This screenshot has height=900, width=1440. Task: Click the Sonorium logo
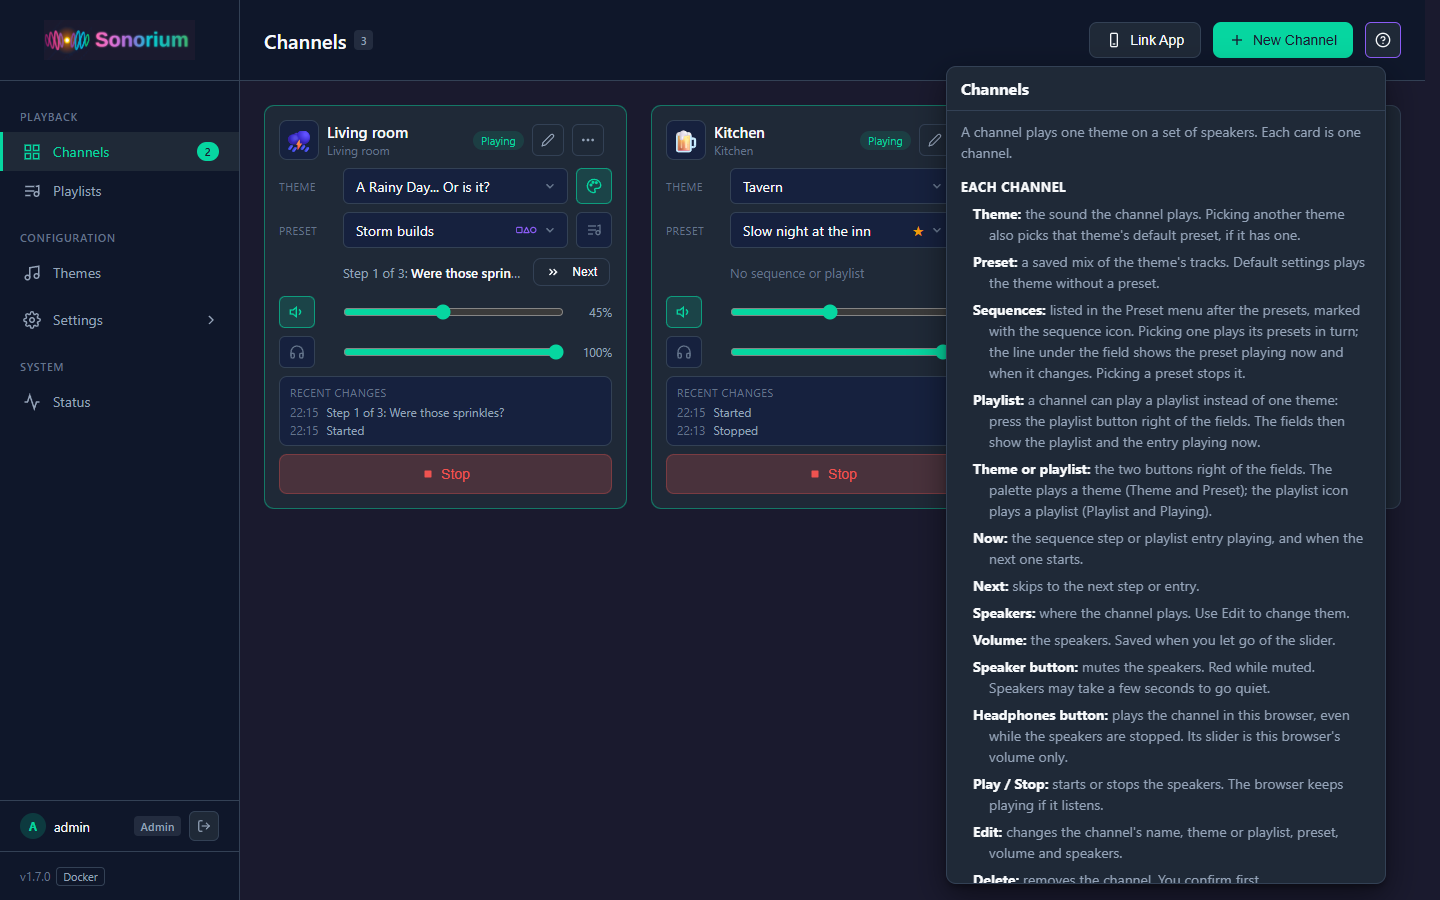pos(118,40)
